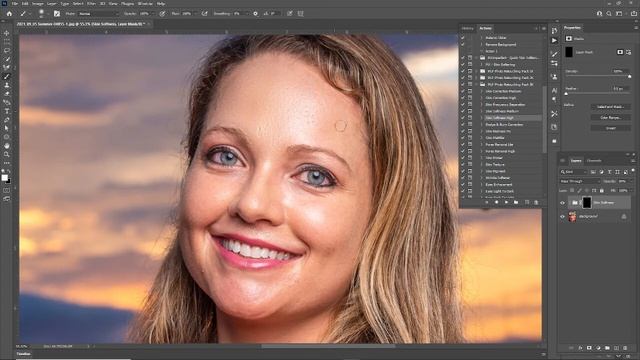Toggle visibility of the Background layer
Screen dimensions: 640x360
click(562, 217)
